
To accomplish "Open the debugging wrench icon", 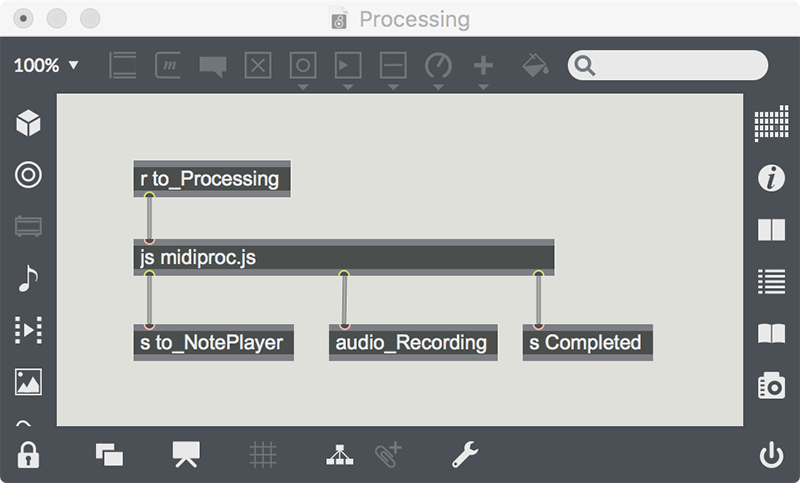I will (x=465, y=454).
